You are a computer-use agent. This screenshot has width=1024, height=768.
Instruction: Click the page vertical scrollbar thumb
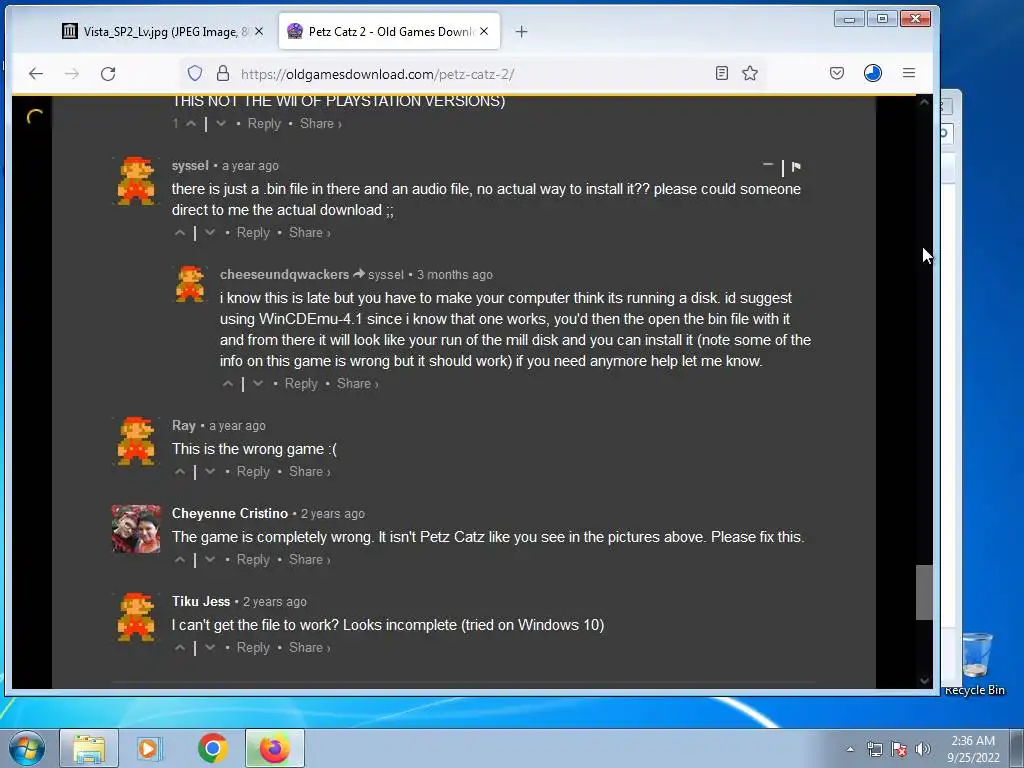[923, 592]
